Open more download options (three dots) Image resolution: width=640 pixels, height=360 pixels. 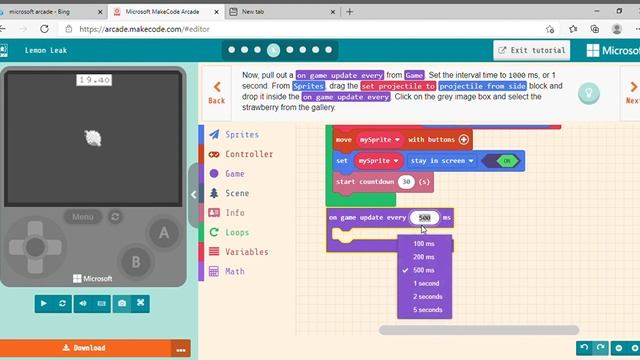(x=181, y=349)
